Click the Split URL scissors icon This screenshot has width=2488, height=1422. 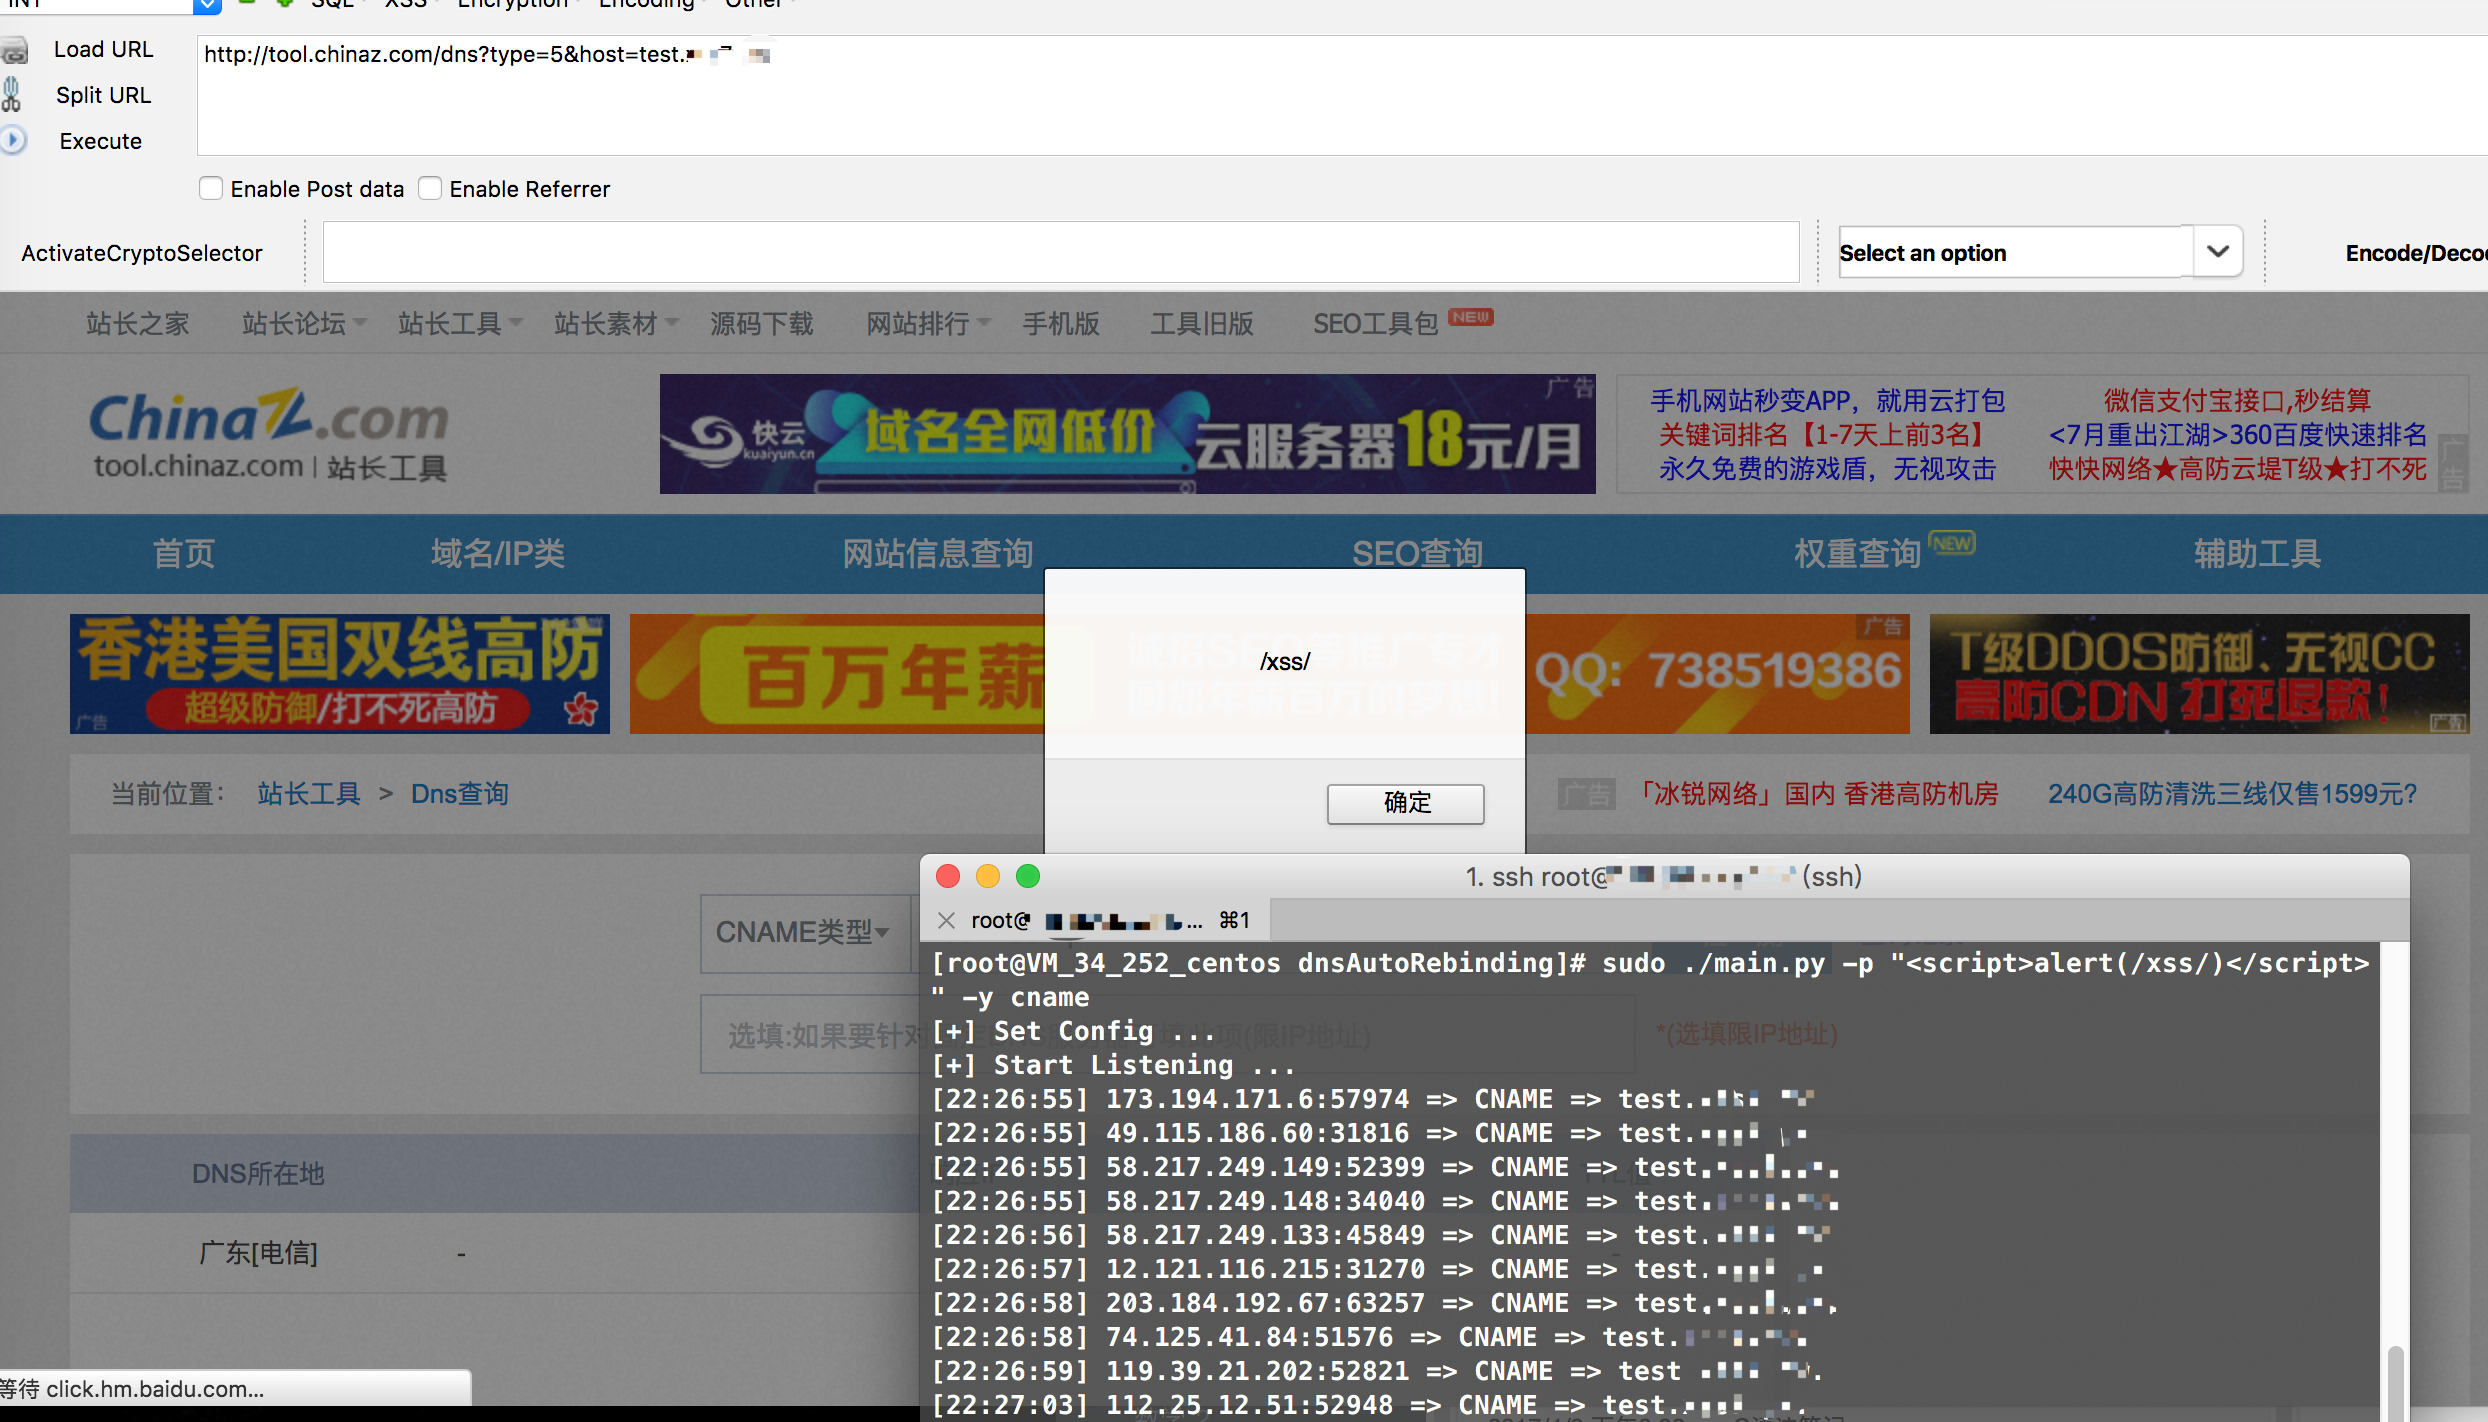tap(12, 95)
